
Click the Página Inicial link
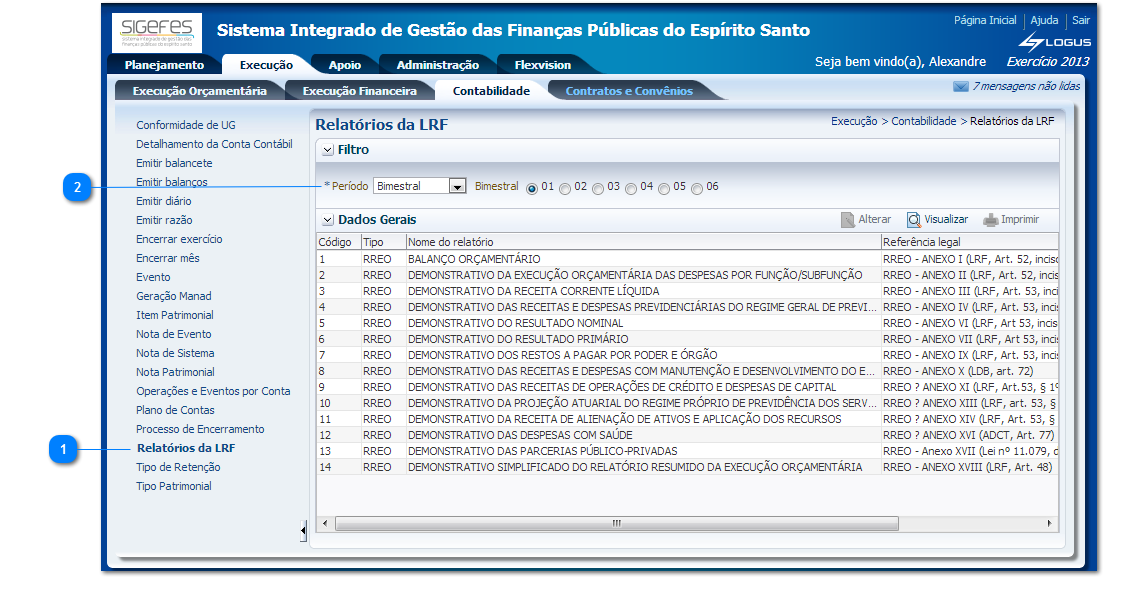(x=984, y=20)
